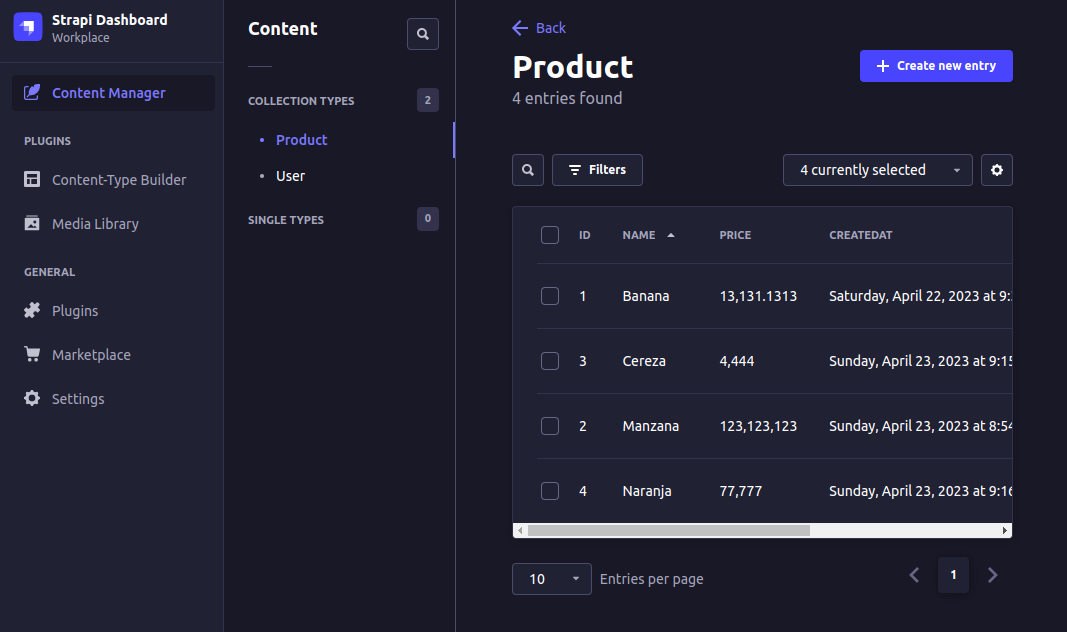Search content types with magnifier button
The width and height of the screenshot is (1067, 632).
click(423, 34)
